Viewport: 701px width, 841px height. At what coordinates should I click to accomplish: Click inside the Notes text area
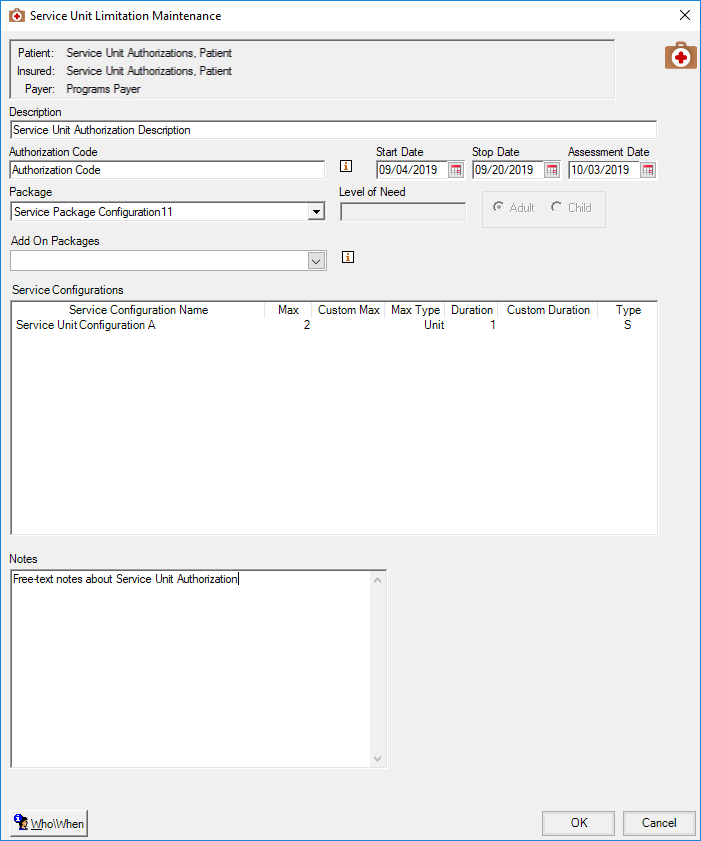click(190, 669)
